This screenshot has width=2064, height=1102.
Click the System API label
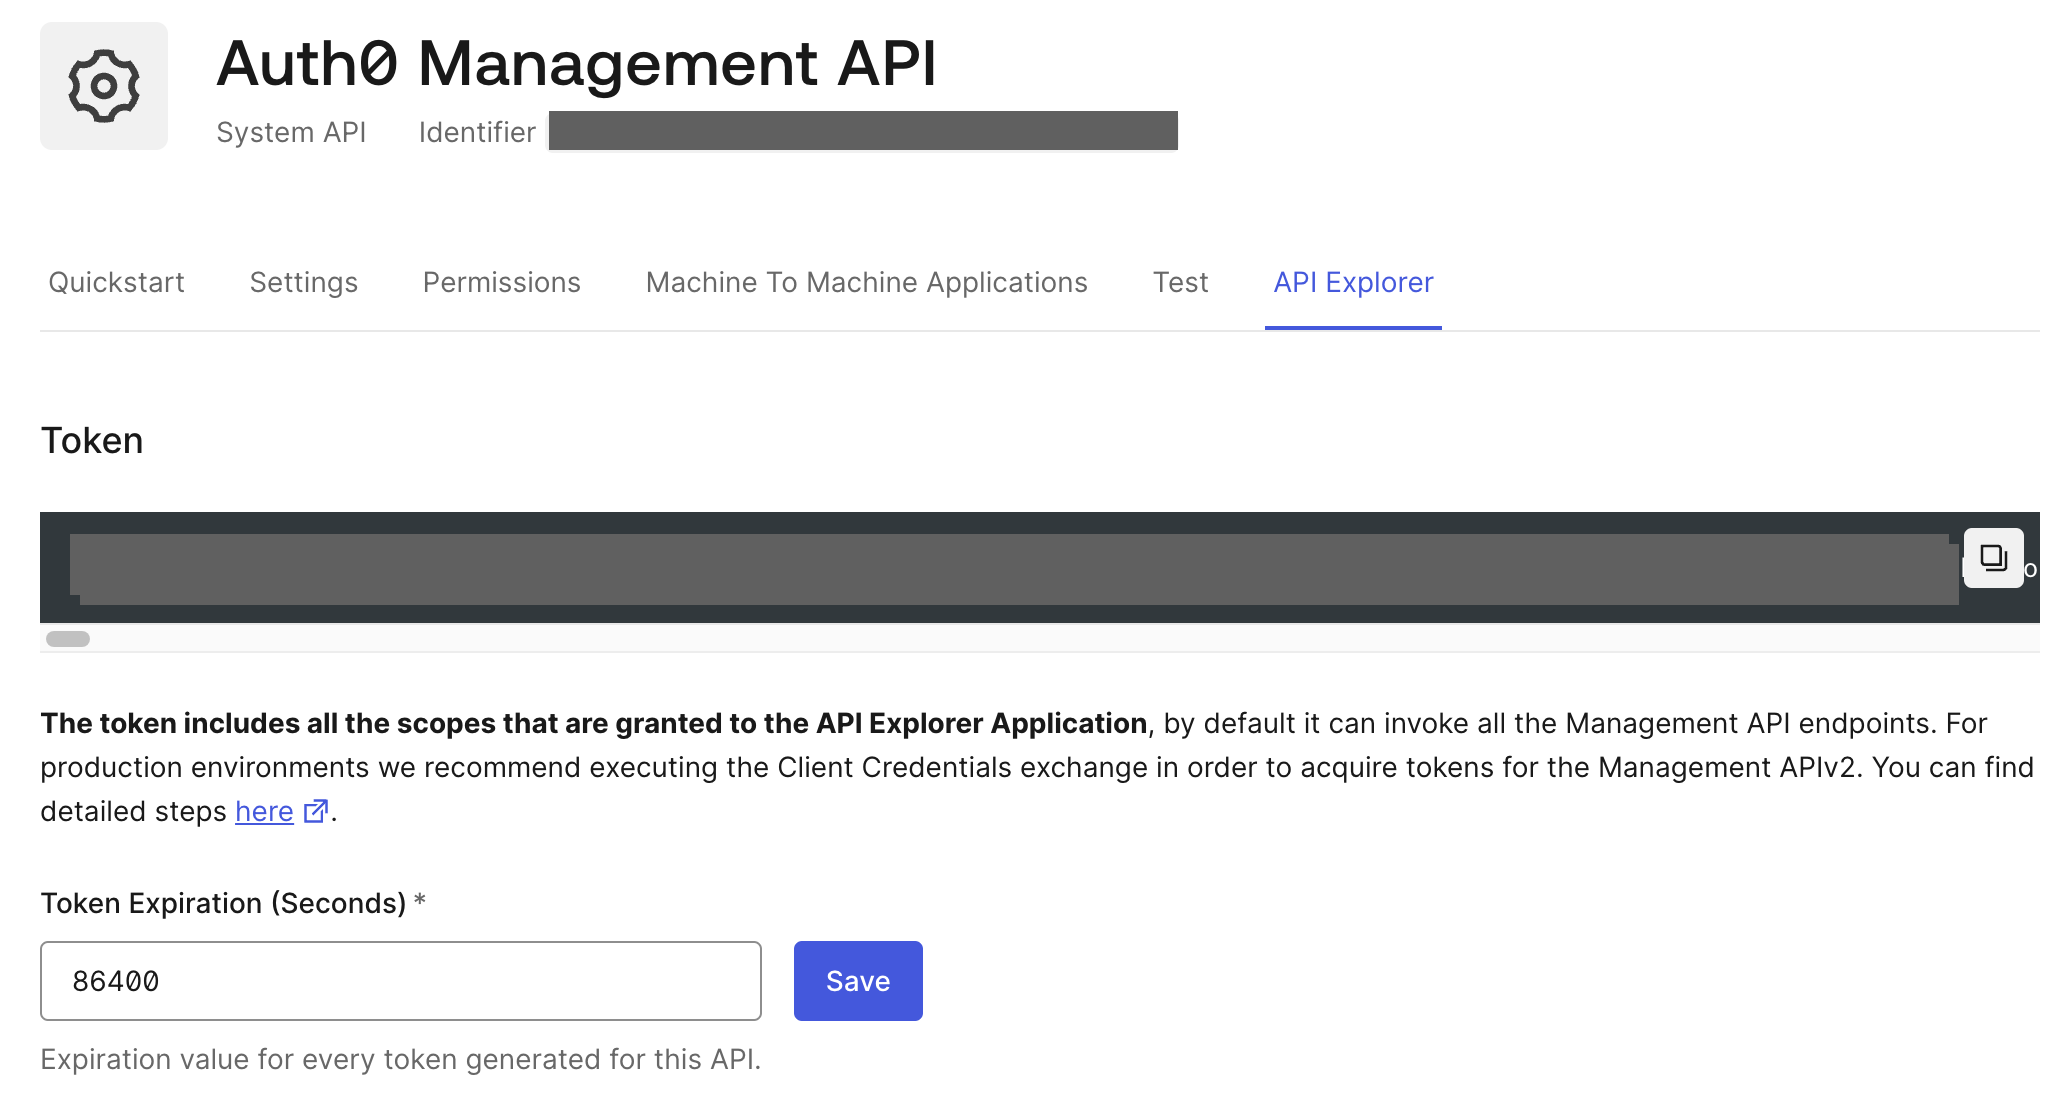[x=291, y=132]
